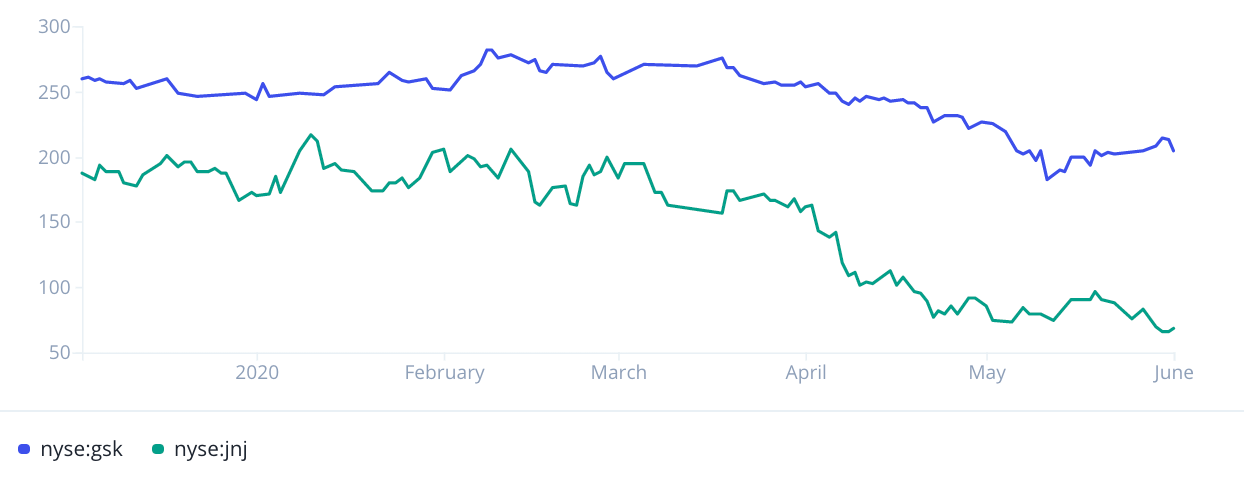Click the 150 y-axis label

pos(55,222)
